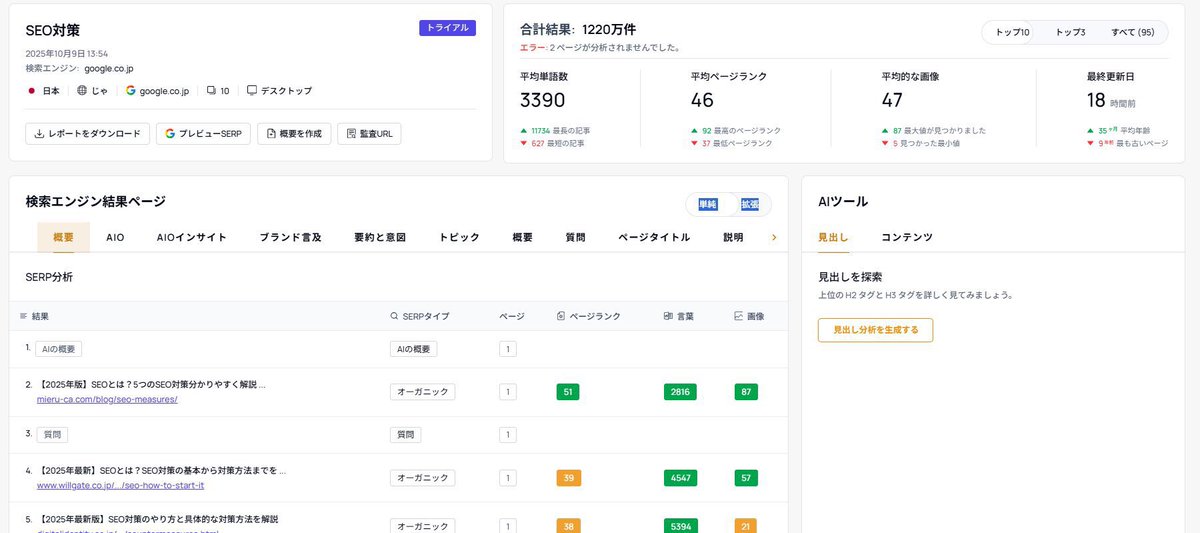Click the document-plus icon in 概要を作成
This screenshot has width=1200, height=533.
pyautogui.click(x=271, y=133)
